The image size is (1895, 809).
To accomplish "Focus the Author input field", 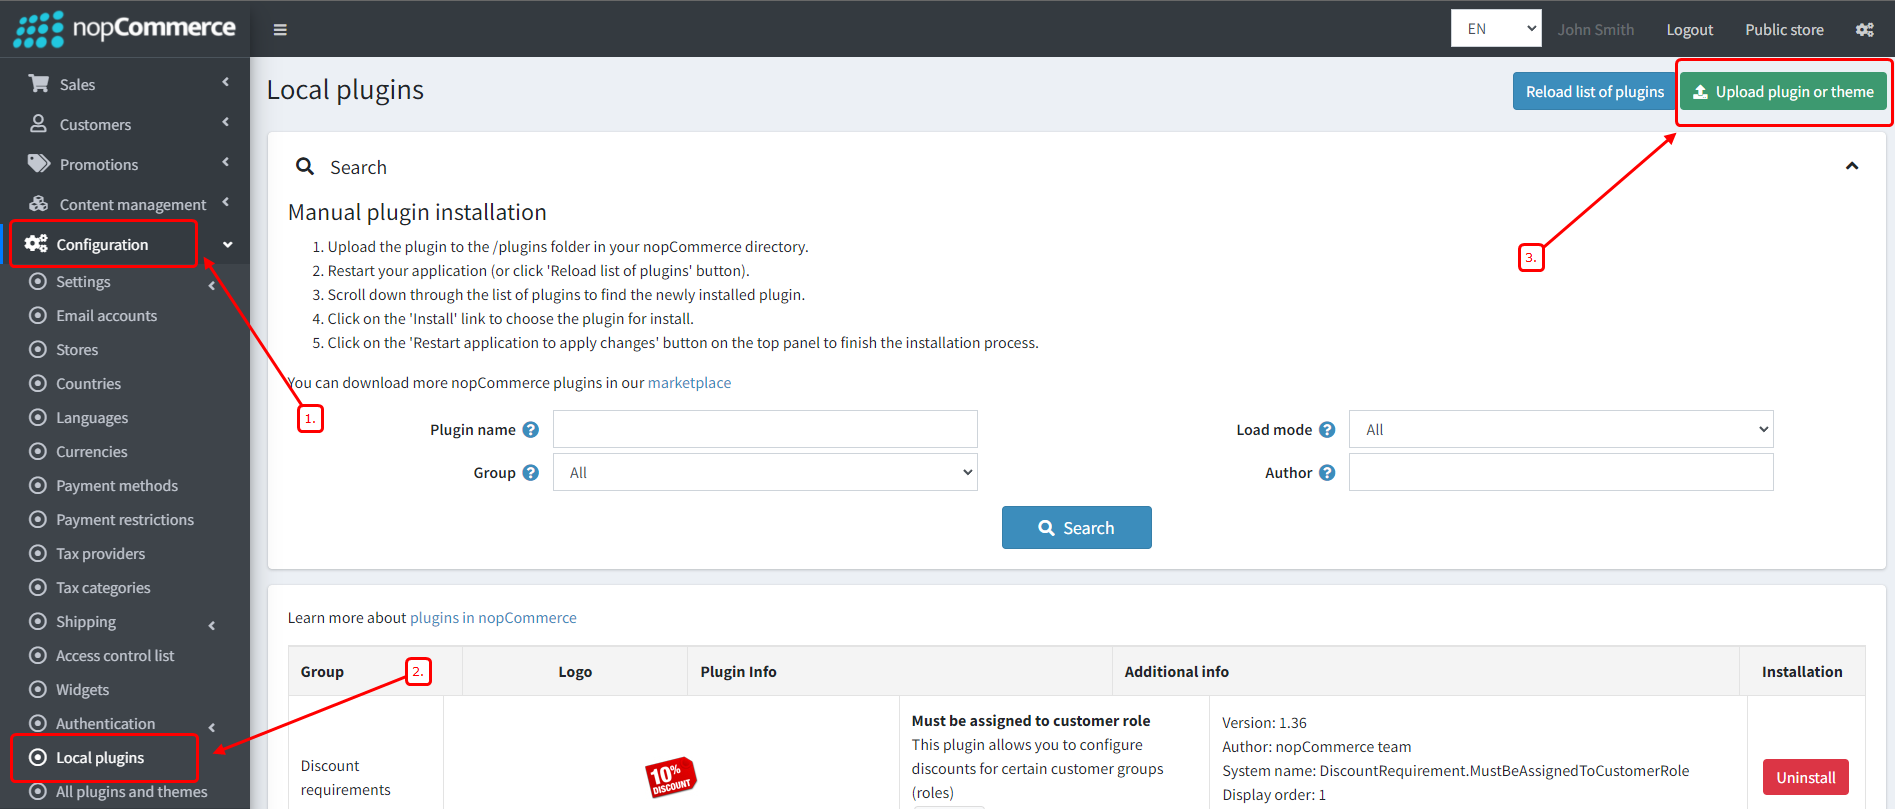I will coord(1561,472).
